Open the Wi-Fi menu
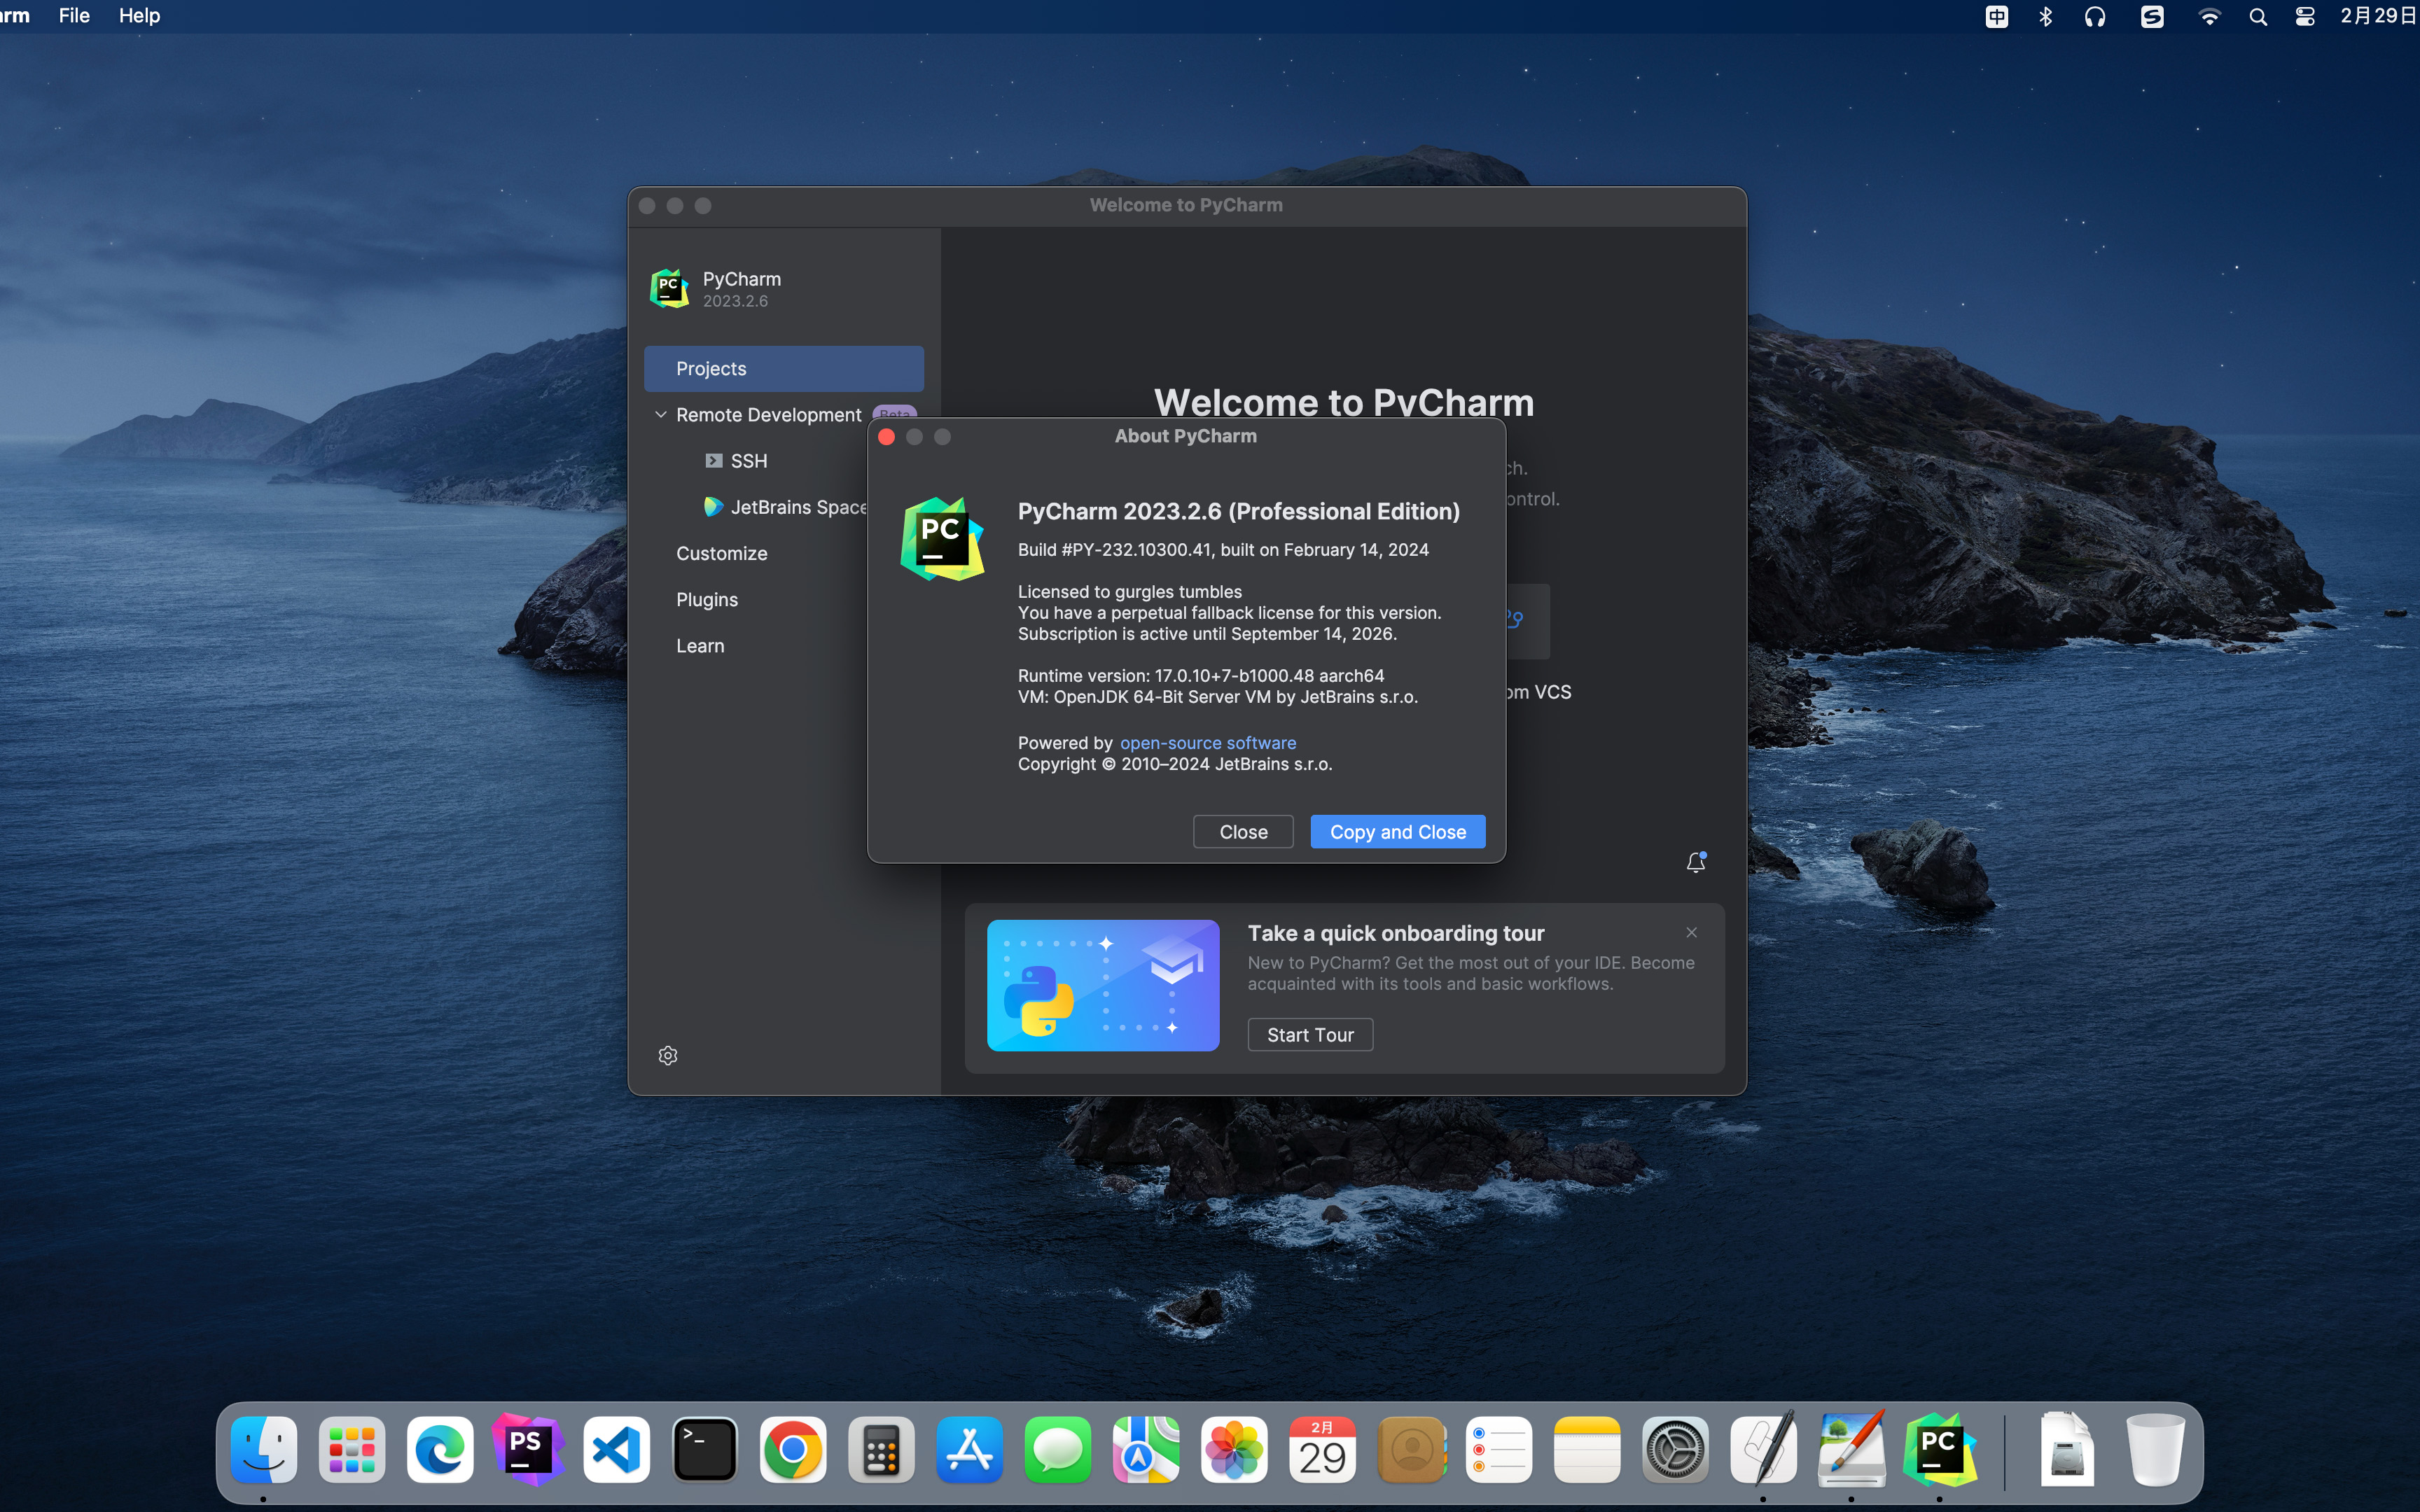Image resolution: width=2420 pixels, height=1512 pixels. click(2209, 16)
